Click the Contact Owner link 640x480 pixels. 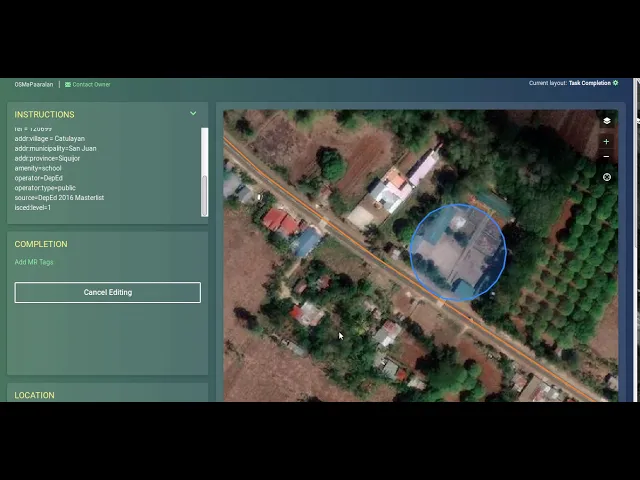pyautogui.click(x=91, y=84)
